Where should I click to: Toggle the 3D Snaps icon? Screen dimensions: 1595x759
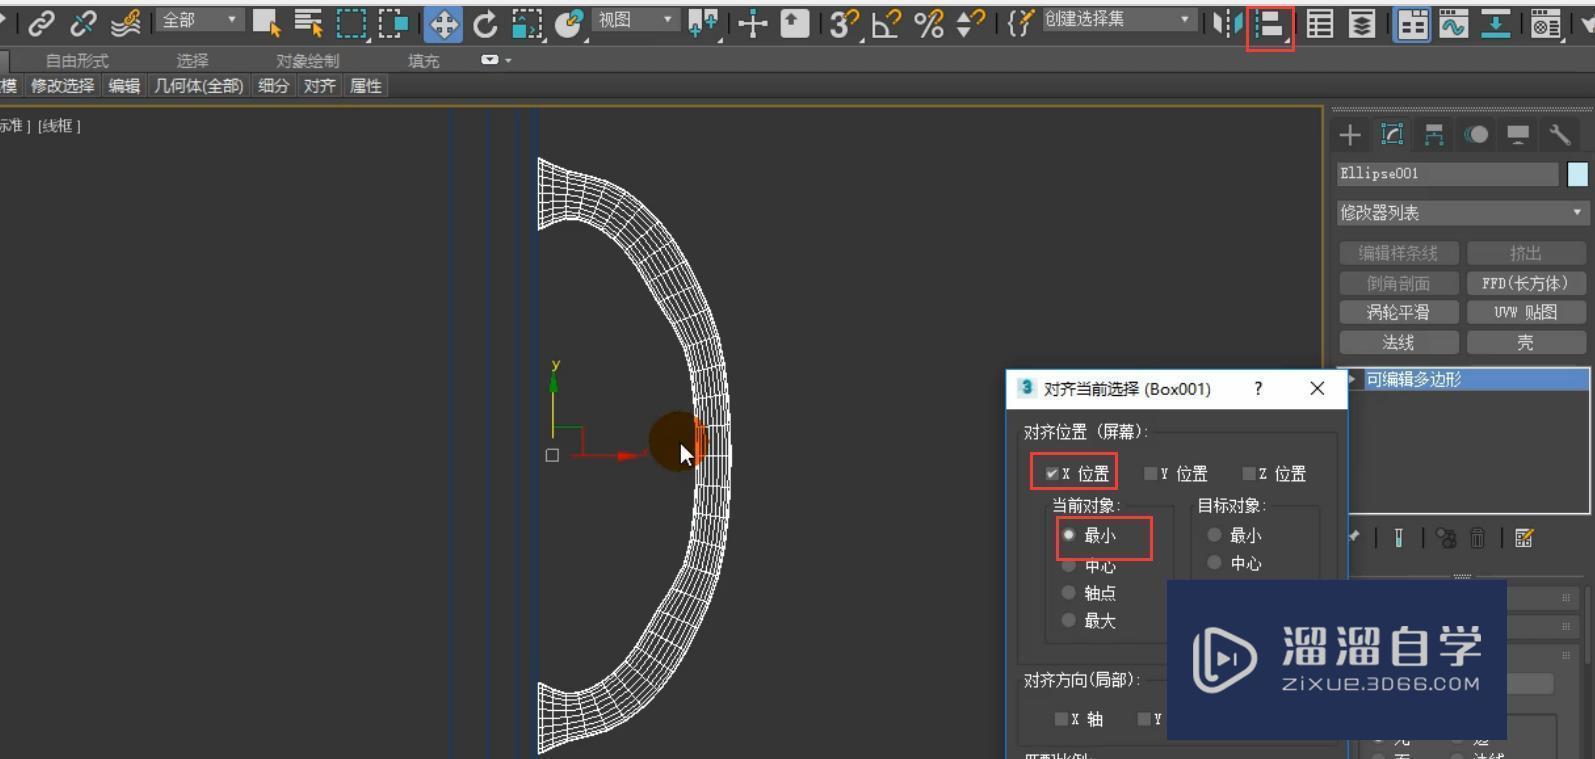pos(845,23)
